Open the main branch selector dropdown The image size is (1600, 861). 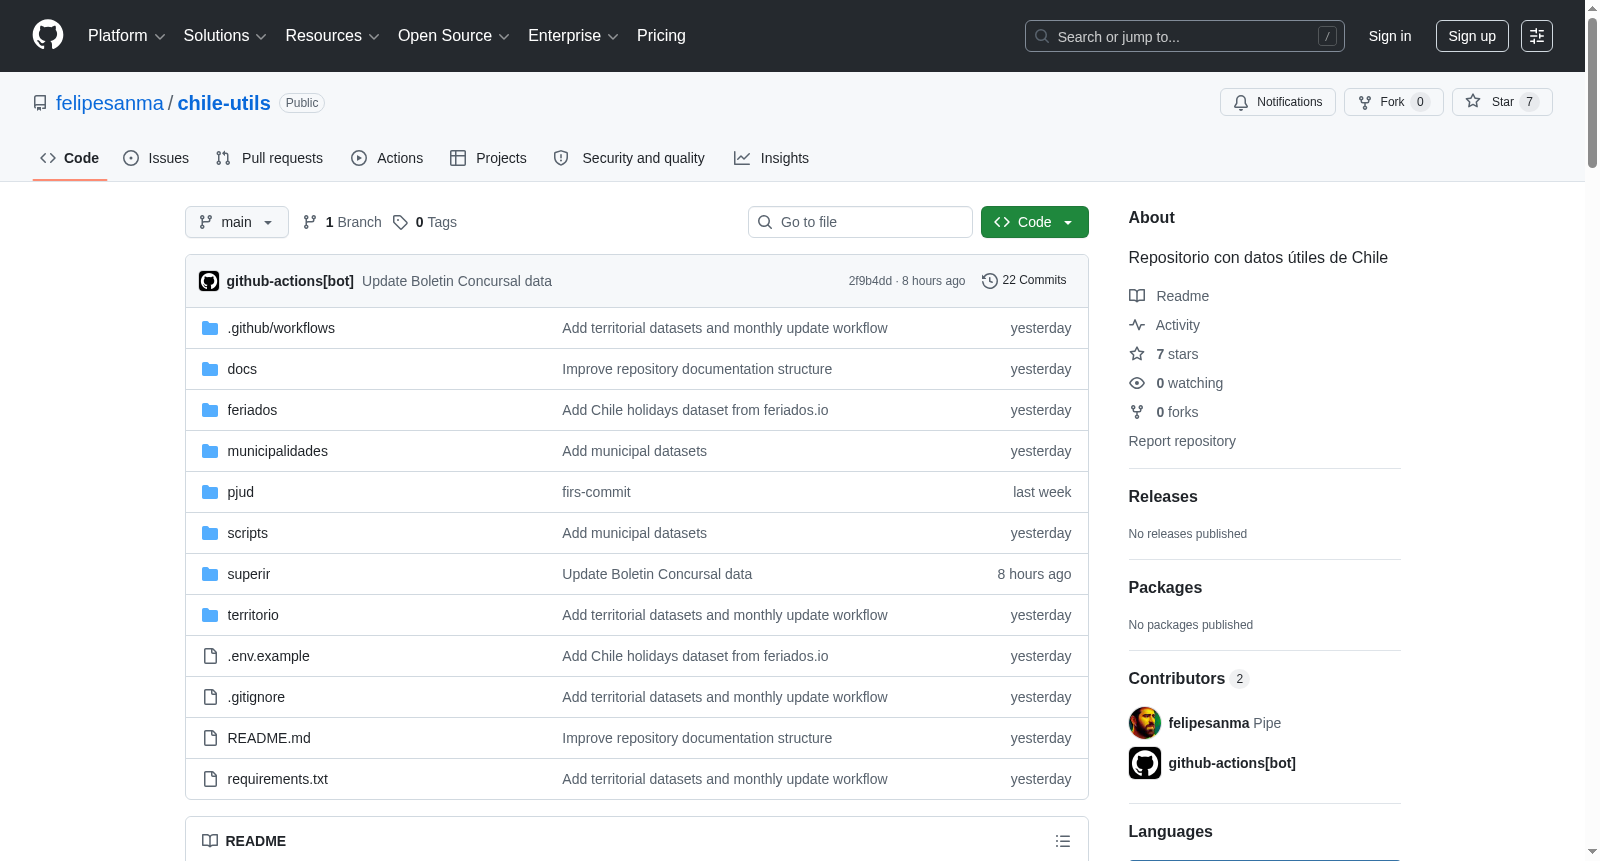tap(237, 222)
